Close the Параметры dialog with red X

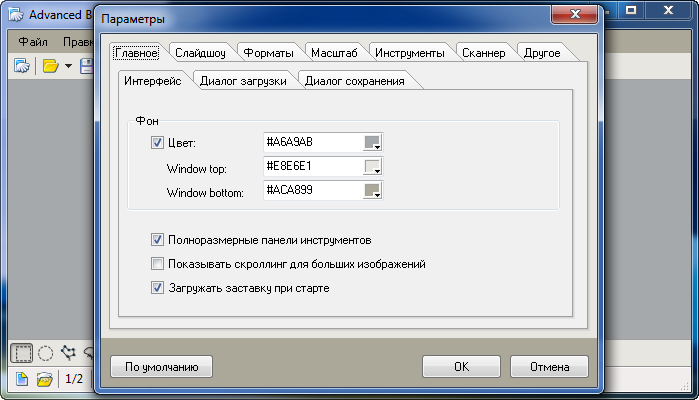(x=575, y=14)
